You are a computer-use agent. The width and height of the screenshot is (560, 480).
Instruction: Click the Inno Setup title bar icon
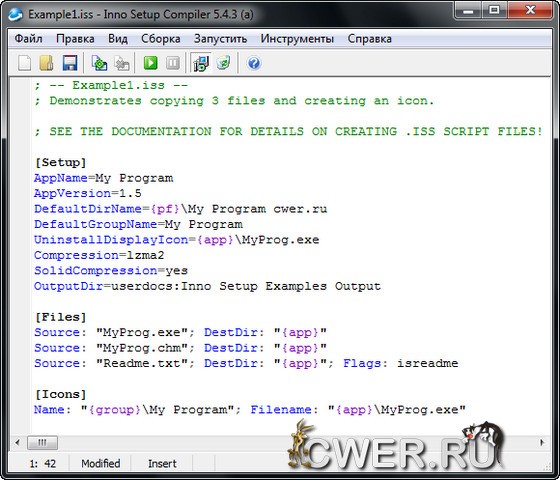click(15, 14)
